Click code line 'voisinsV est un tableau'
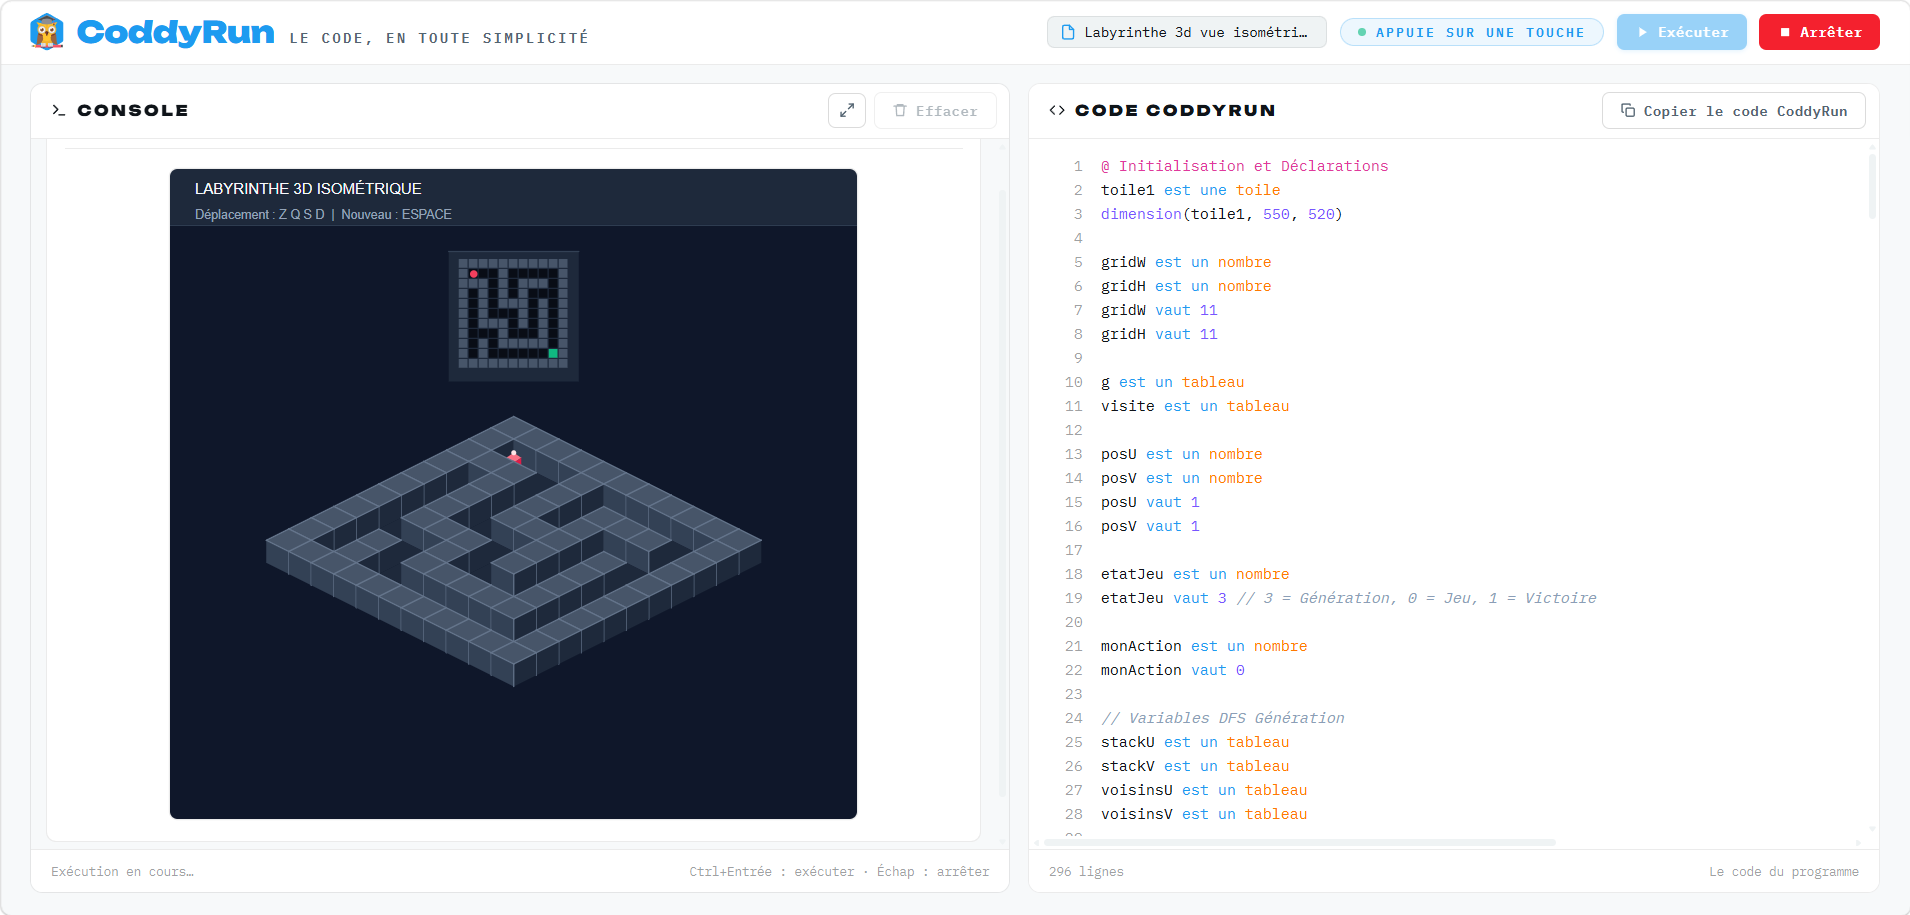 [1204, 814]
